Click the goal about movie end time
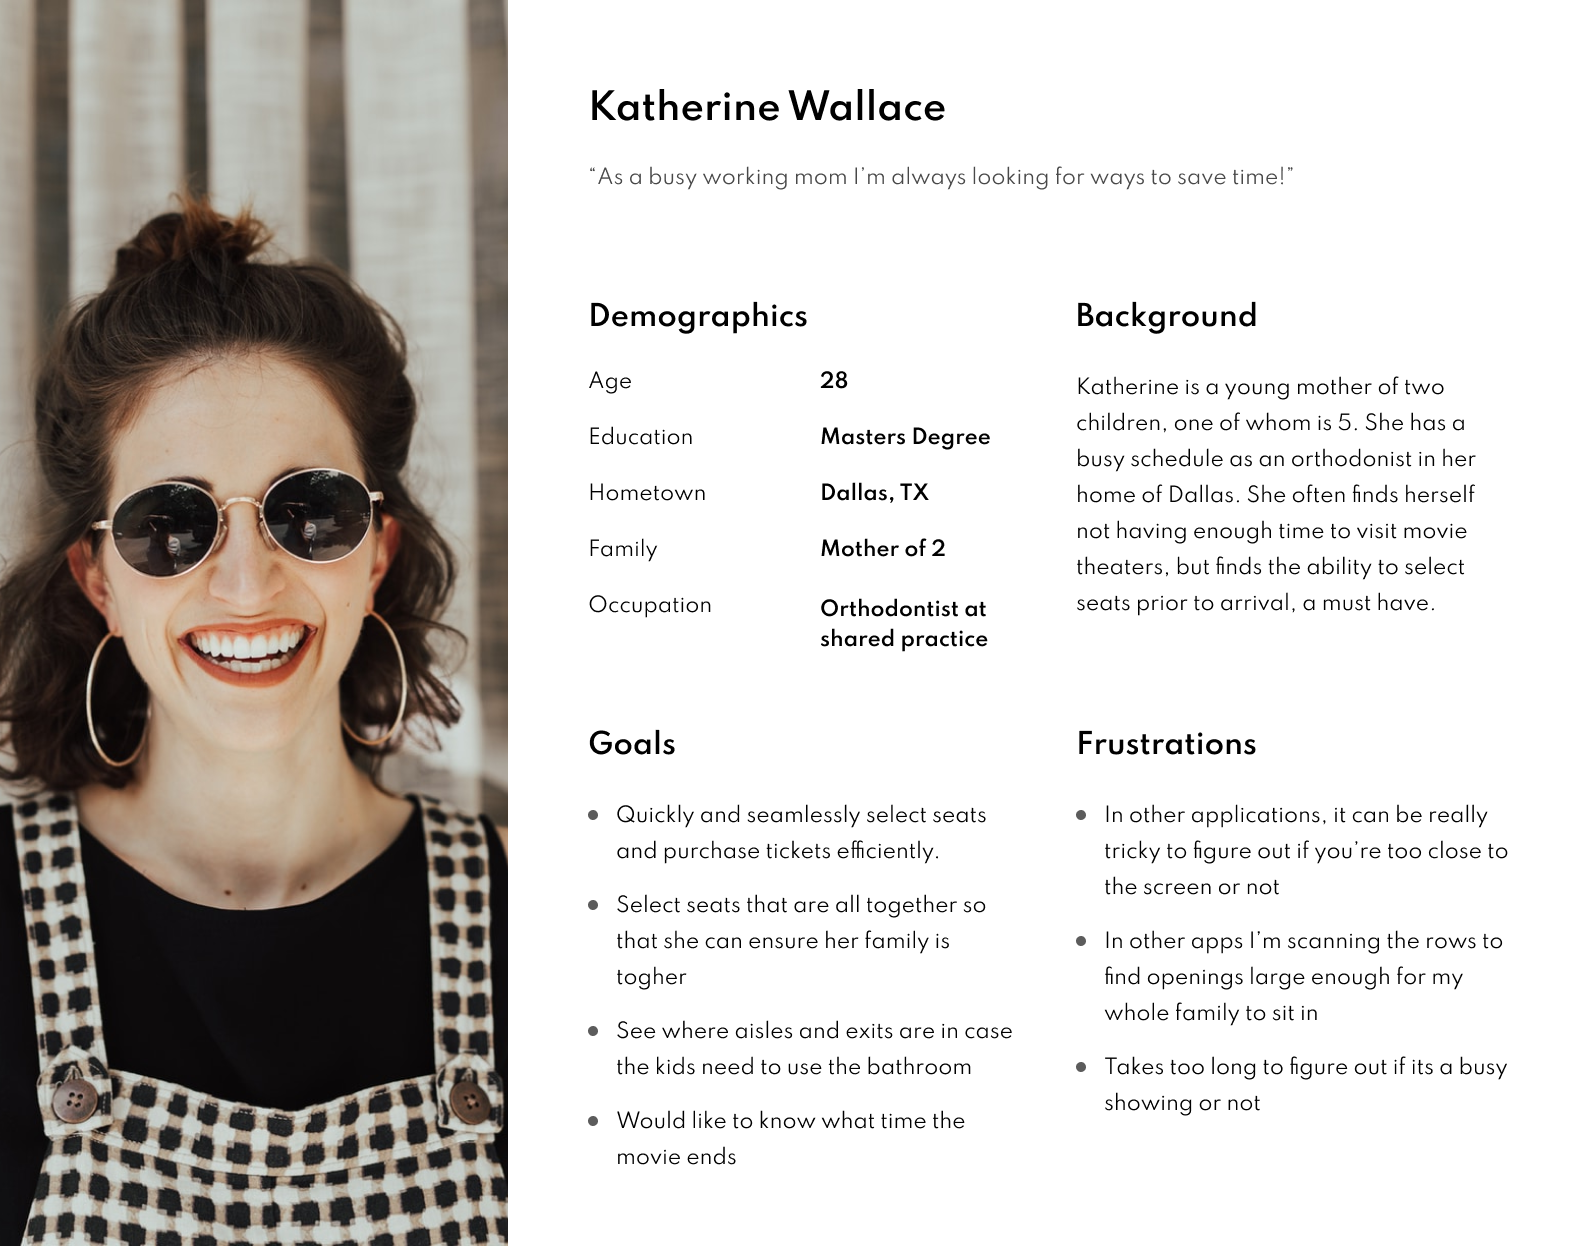This screenshot has height=1246, width=1584. tap(790, 1138)
